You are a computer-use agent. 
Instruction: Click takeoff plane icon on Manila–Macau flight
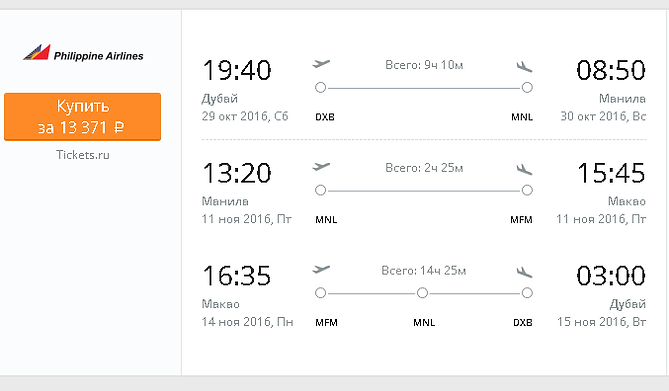click(x=321, y=166)
